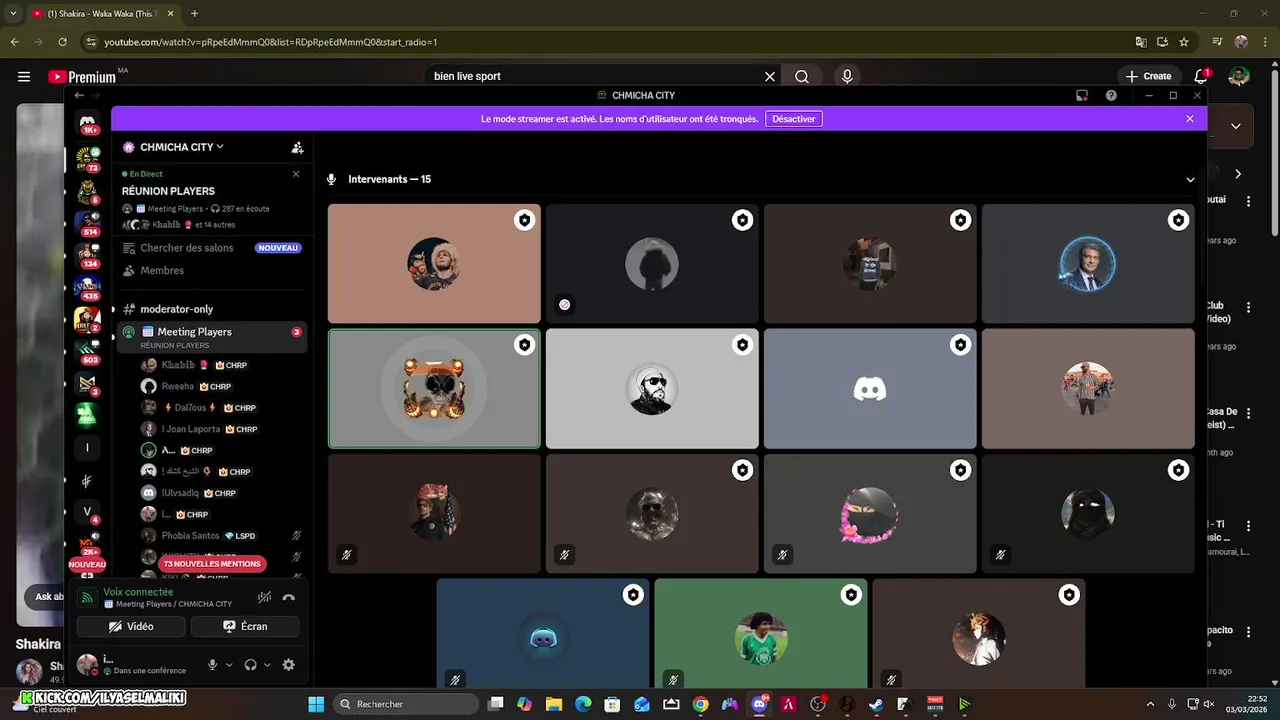Image resolution: width=1280 pixels, height=720 pixels.
Task: Start YouTube voice search microphone
Action: [x=847, y=76]
